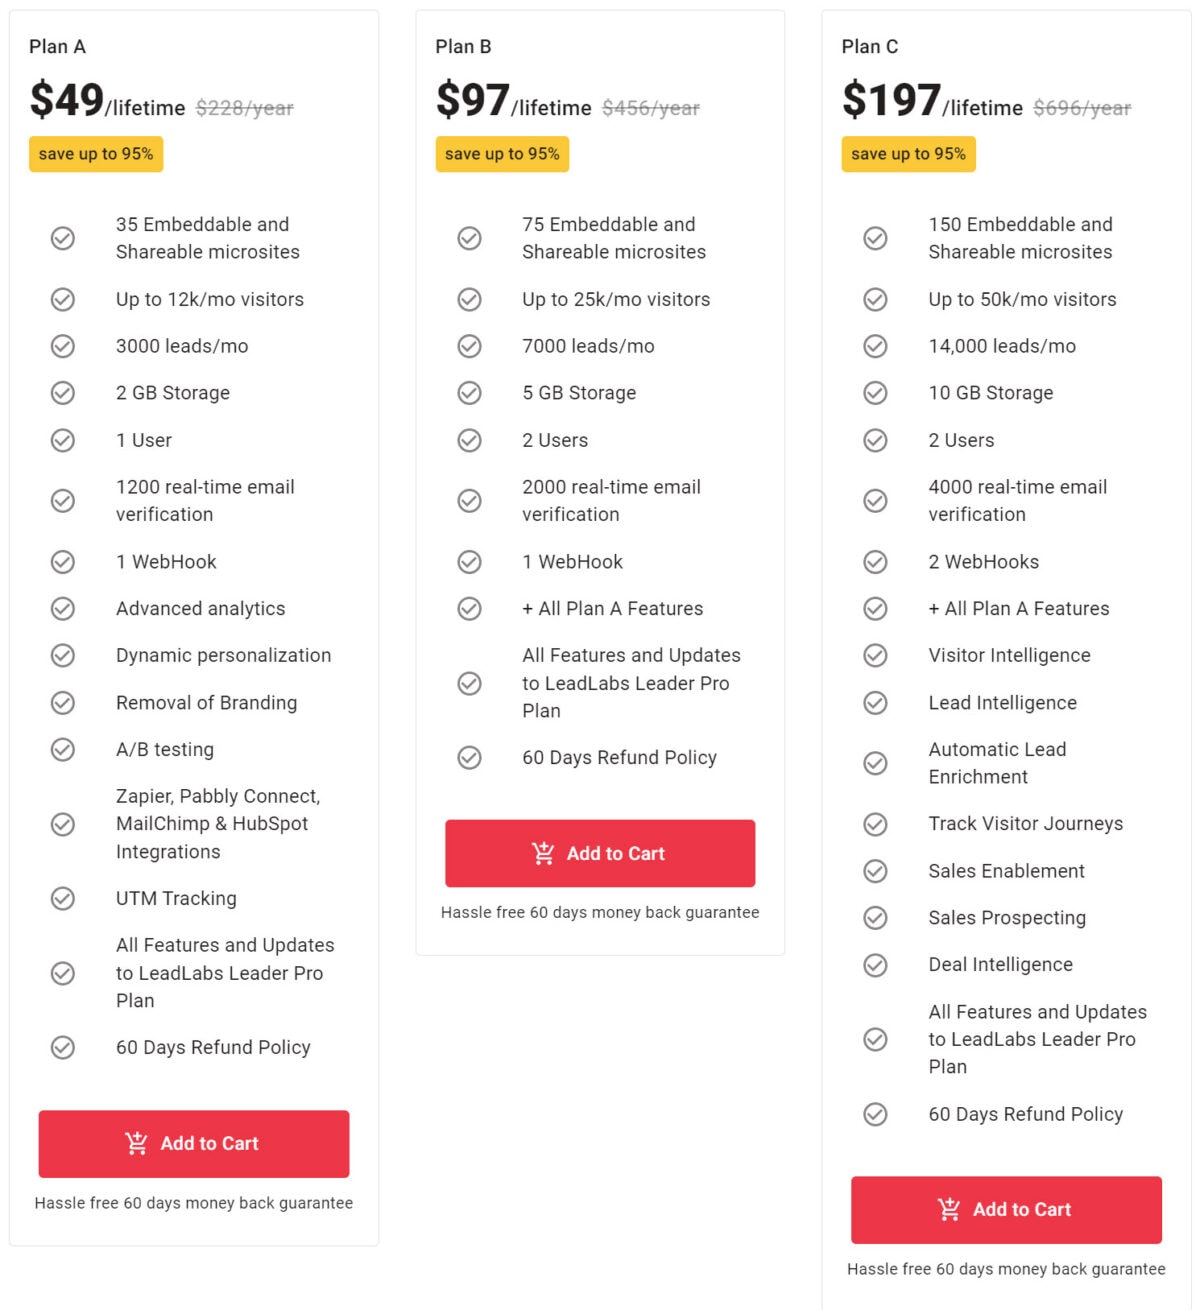Click Plan B's money back guarantee text

(x=599, y=912)
